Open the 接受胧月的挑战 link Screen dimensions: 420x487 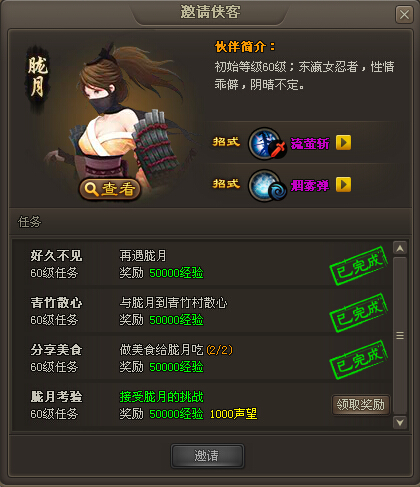tap(161, 397)
